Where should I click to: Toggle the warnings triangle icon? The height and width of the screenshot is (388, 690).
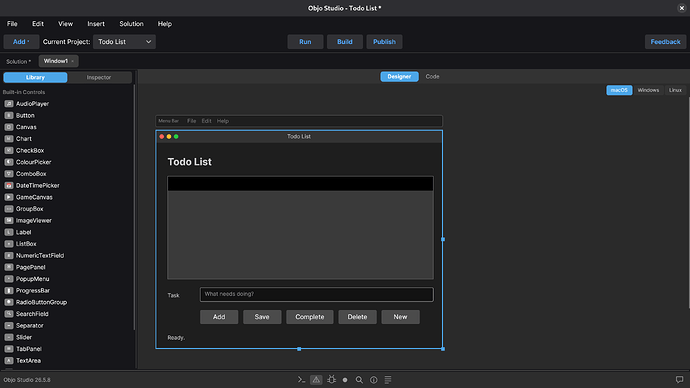tap(316, 380)
